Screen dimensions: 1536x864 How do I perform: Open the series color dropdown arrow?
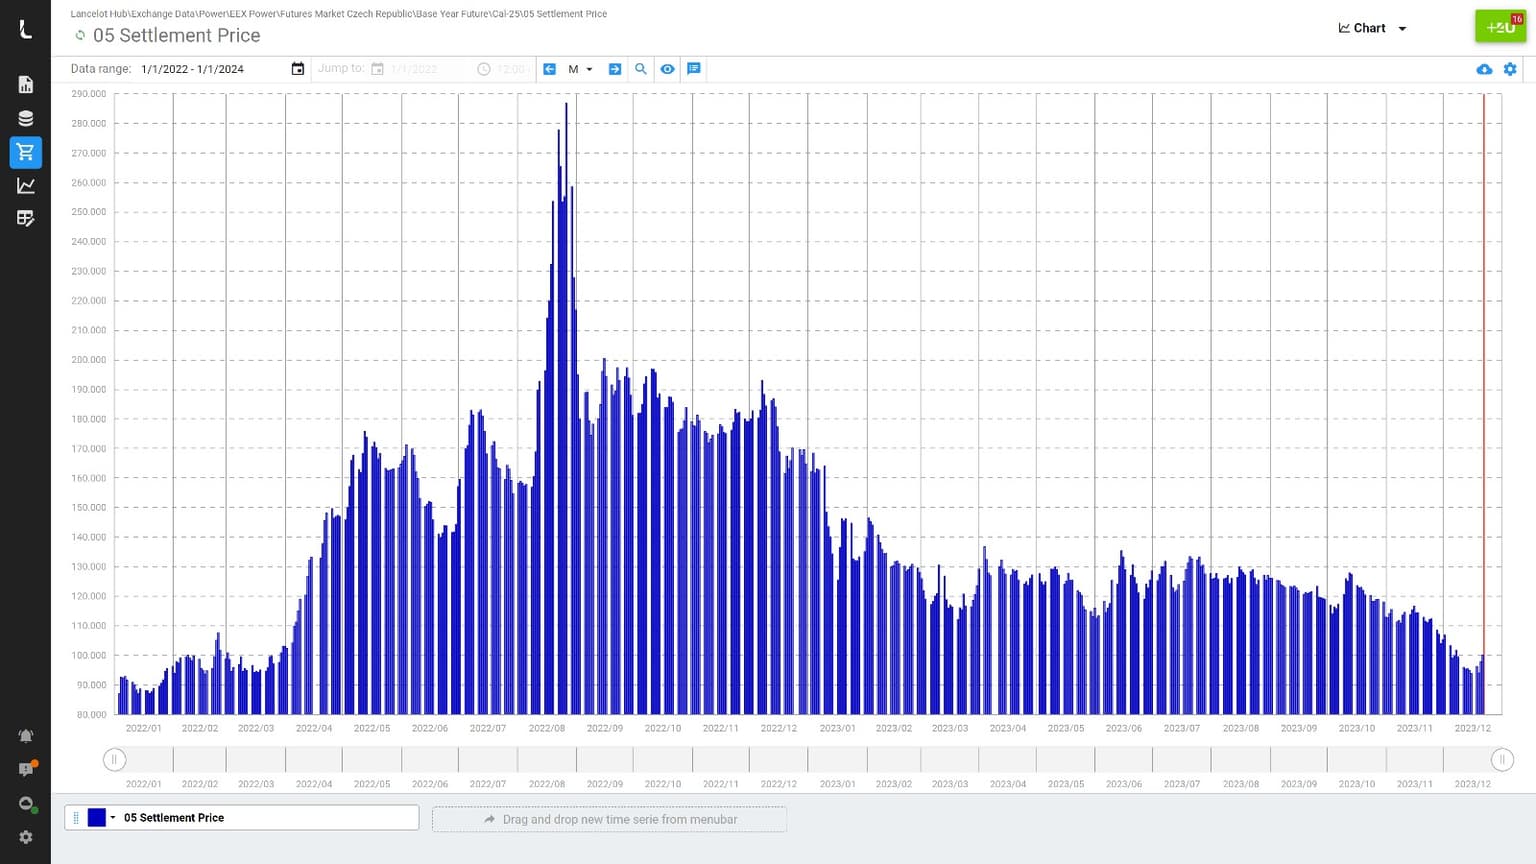(x=113, y=818)
